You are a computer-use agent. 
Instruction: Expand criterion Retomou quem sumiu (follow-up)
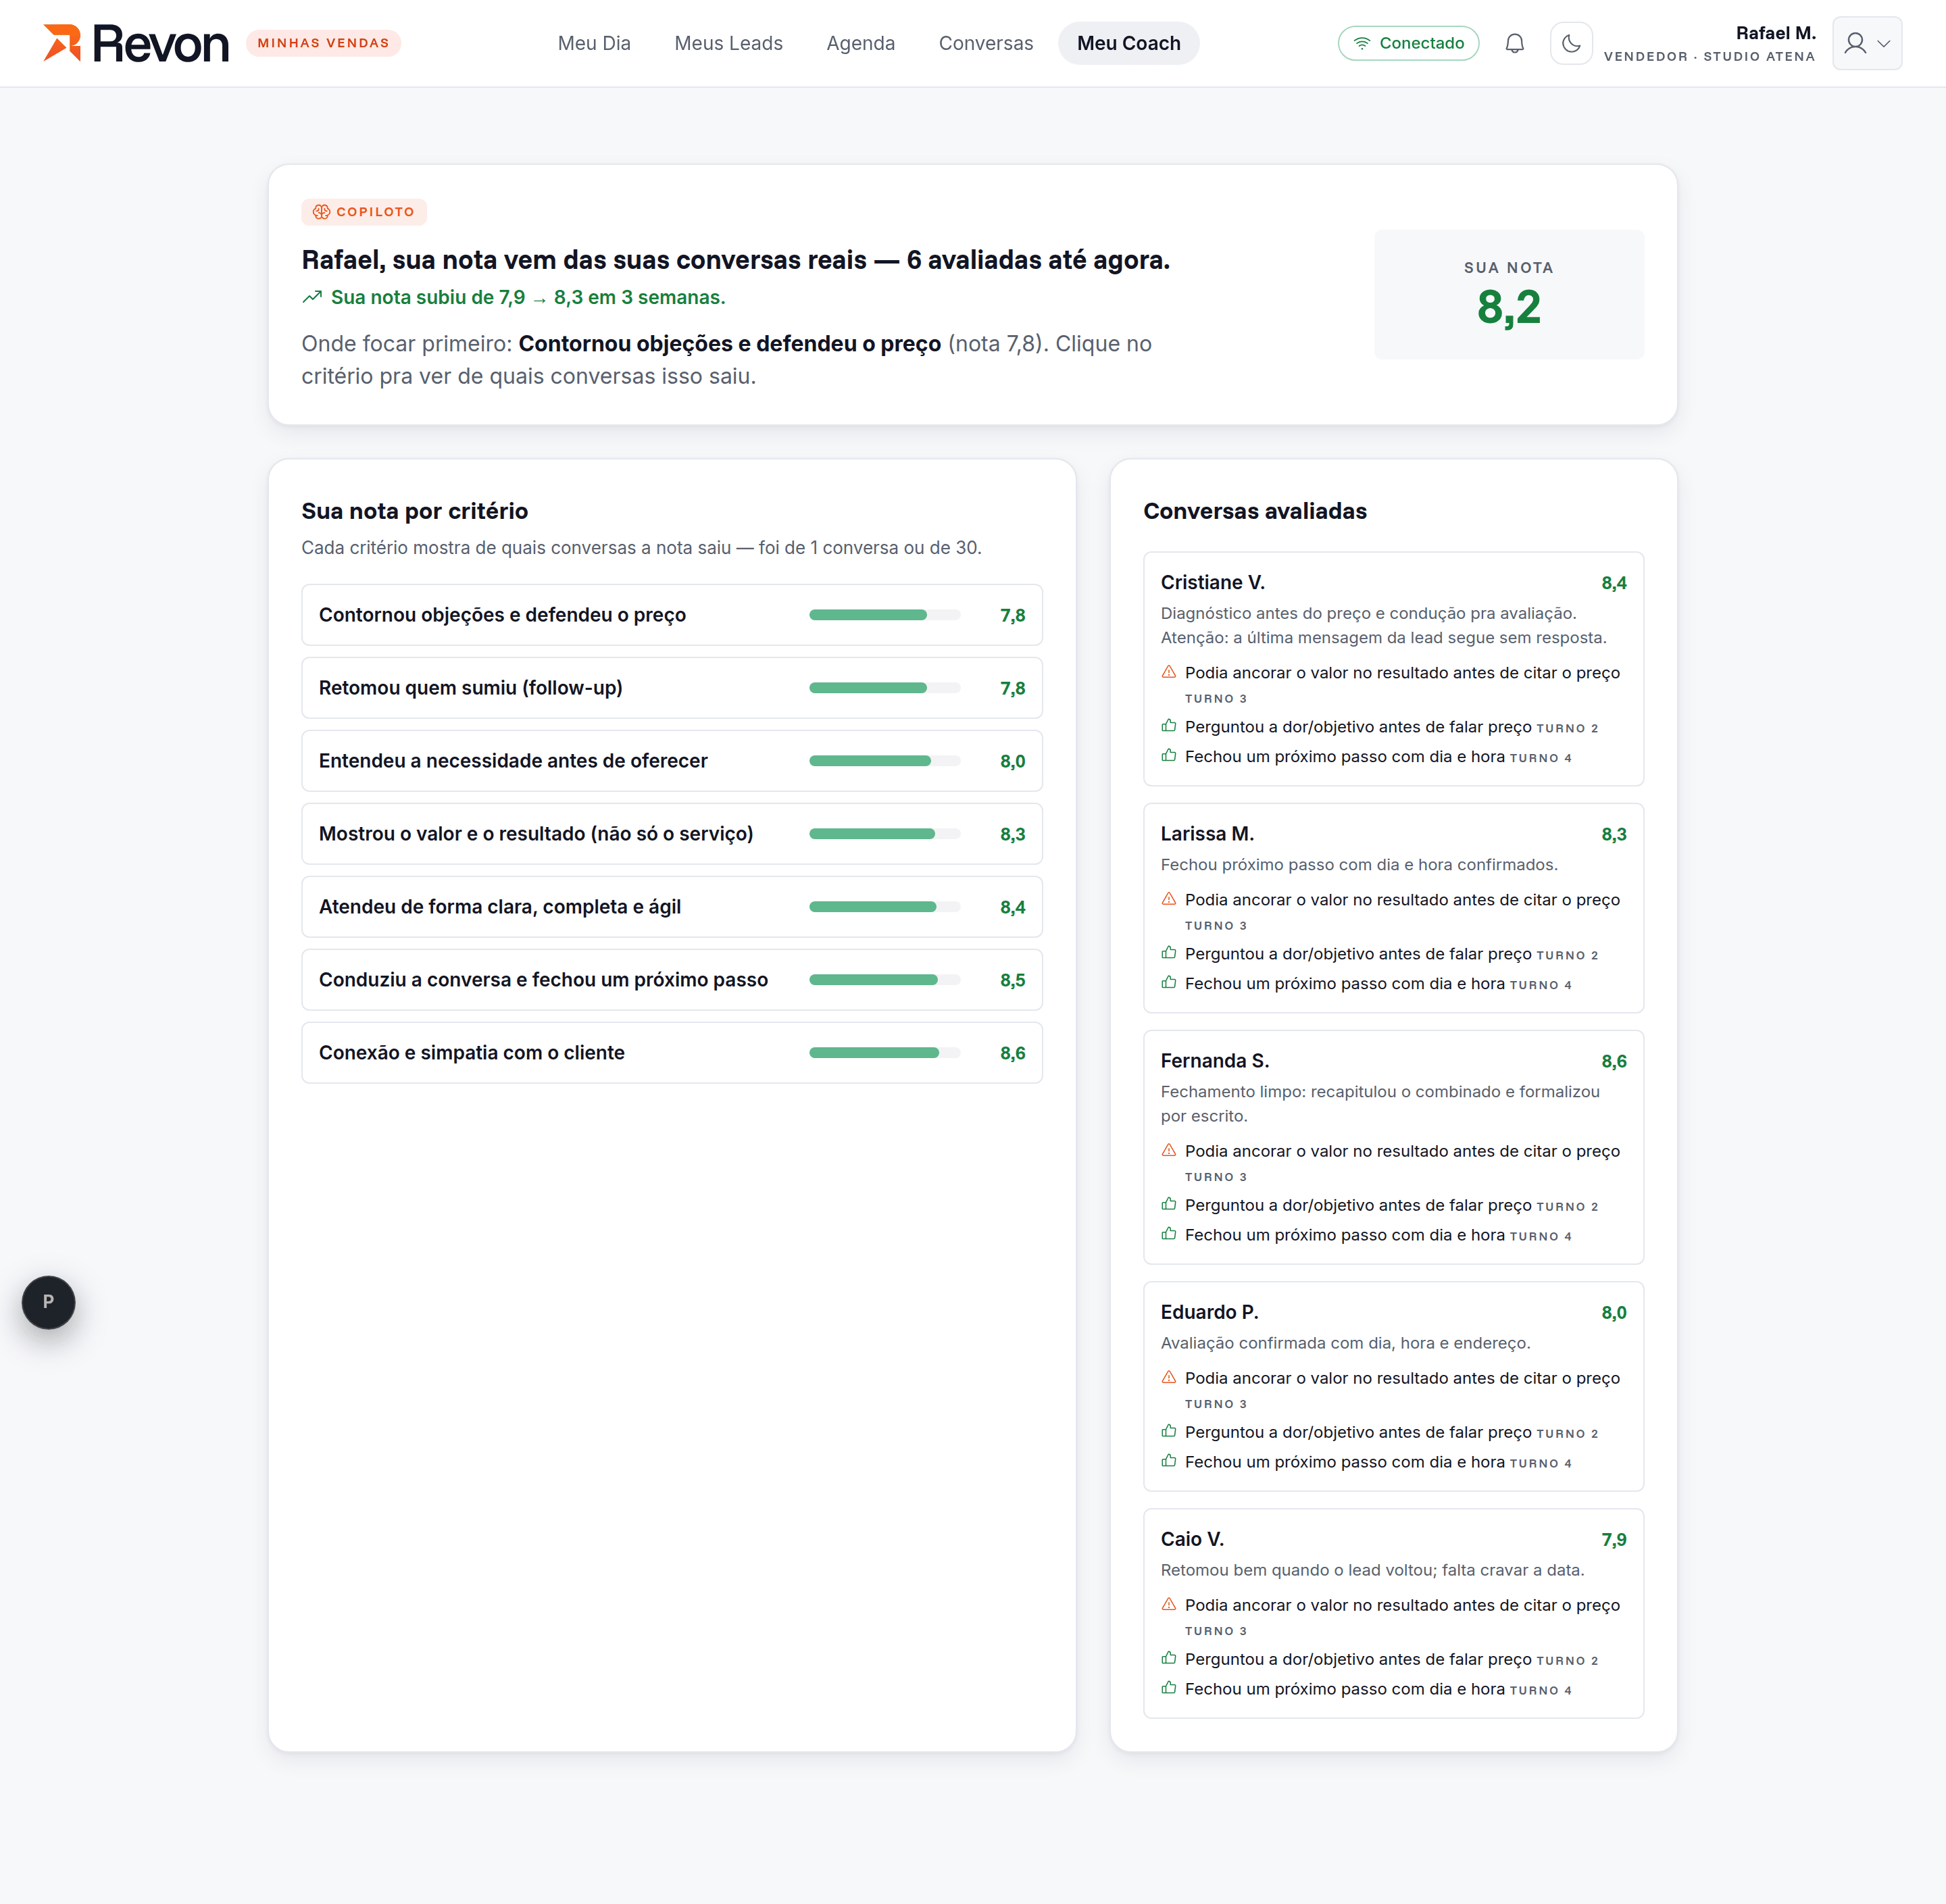click(671, 688)
